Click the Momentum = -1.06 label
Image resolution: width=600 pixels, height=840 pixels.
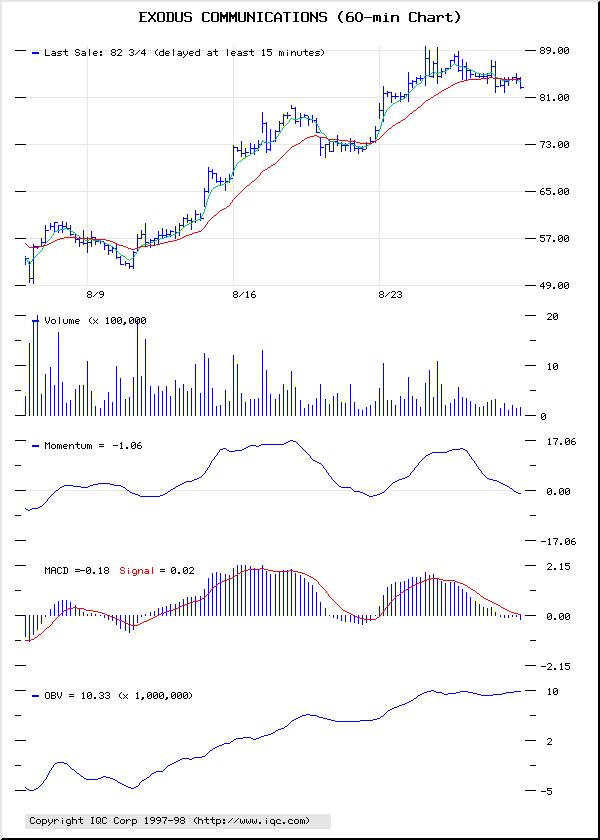[93, 445]
